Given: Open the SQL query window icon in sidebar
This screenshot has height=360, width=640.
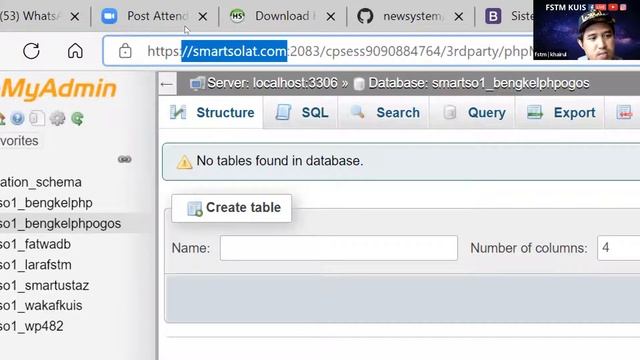Looking at the screenshot, I should tap(37, 118).
